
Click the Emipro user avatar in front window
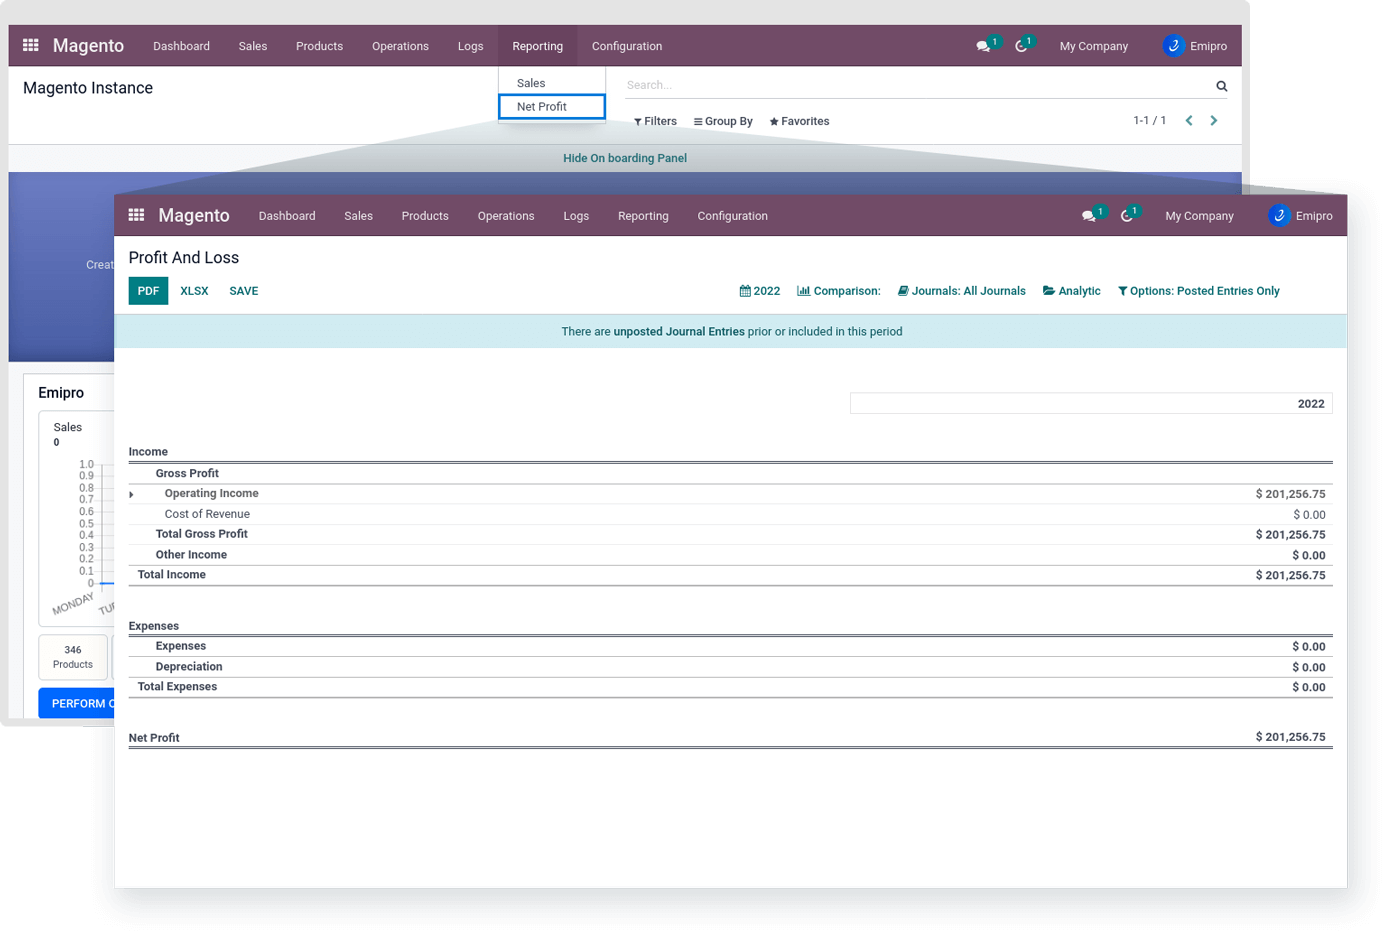1279,216
